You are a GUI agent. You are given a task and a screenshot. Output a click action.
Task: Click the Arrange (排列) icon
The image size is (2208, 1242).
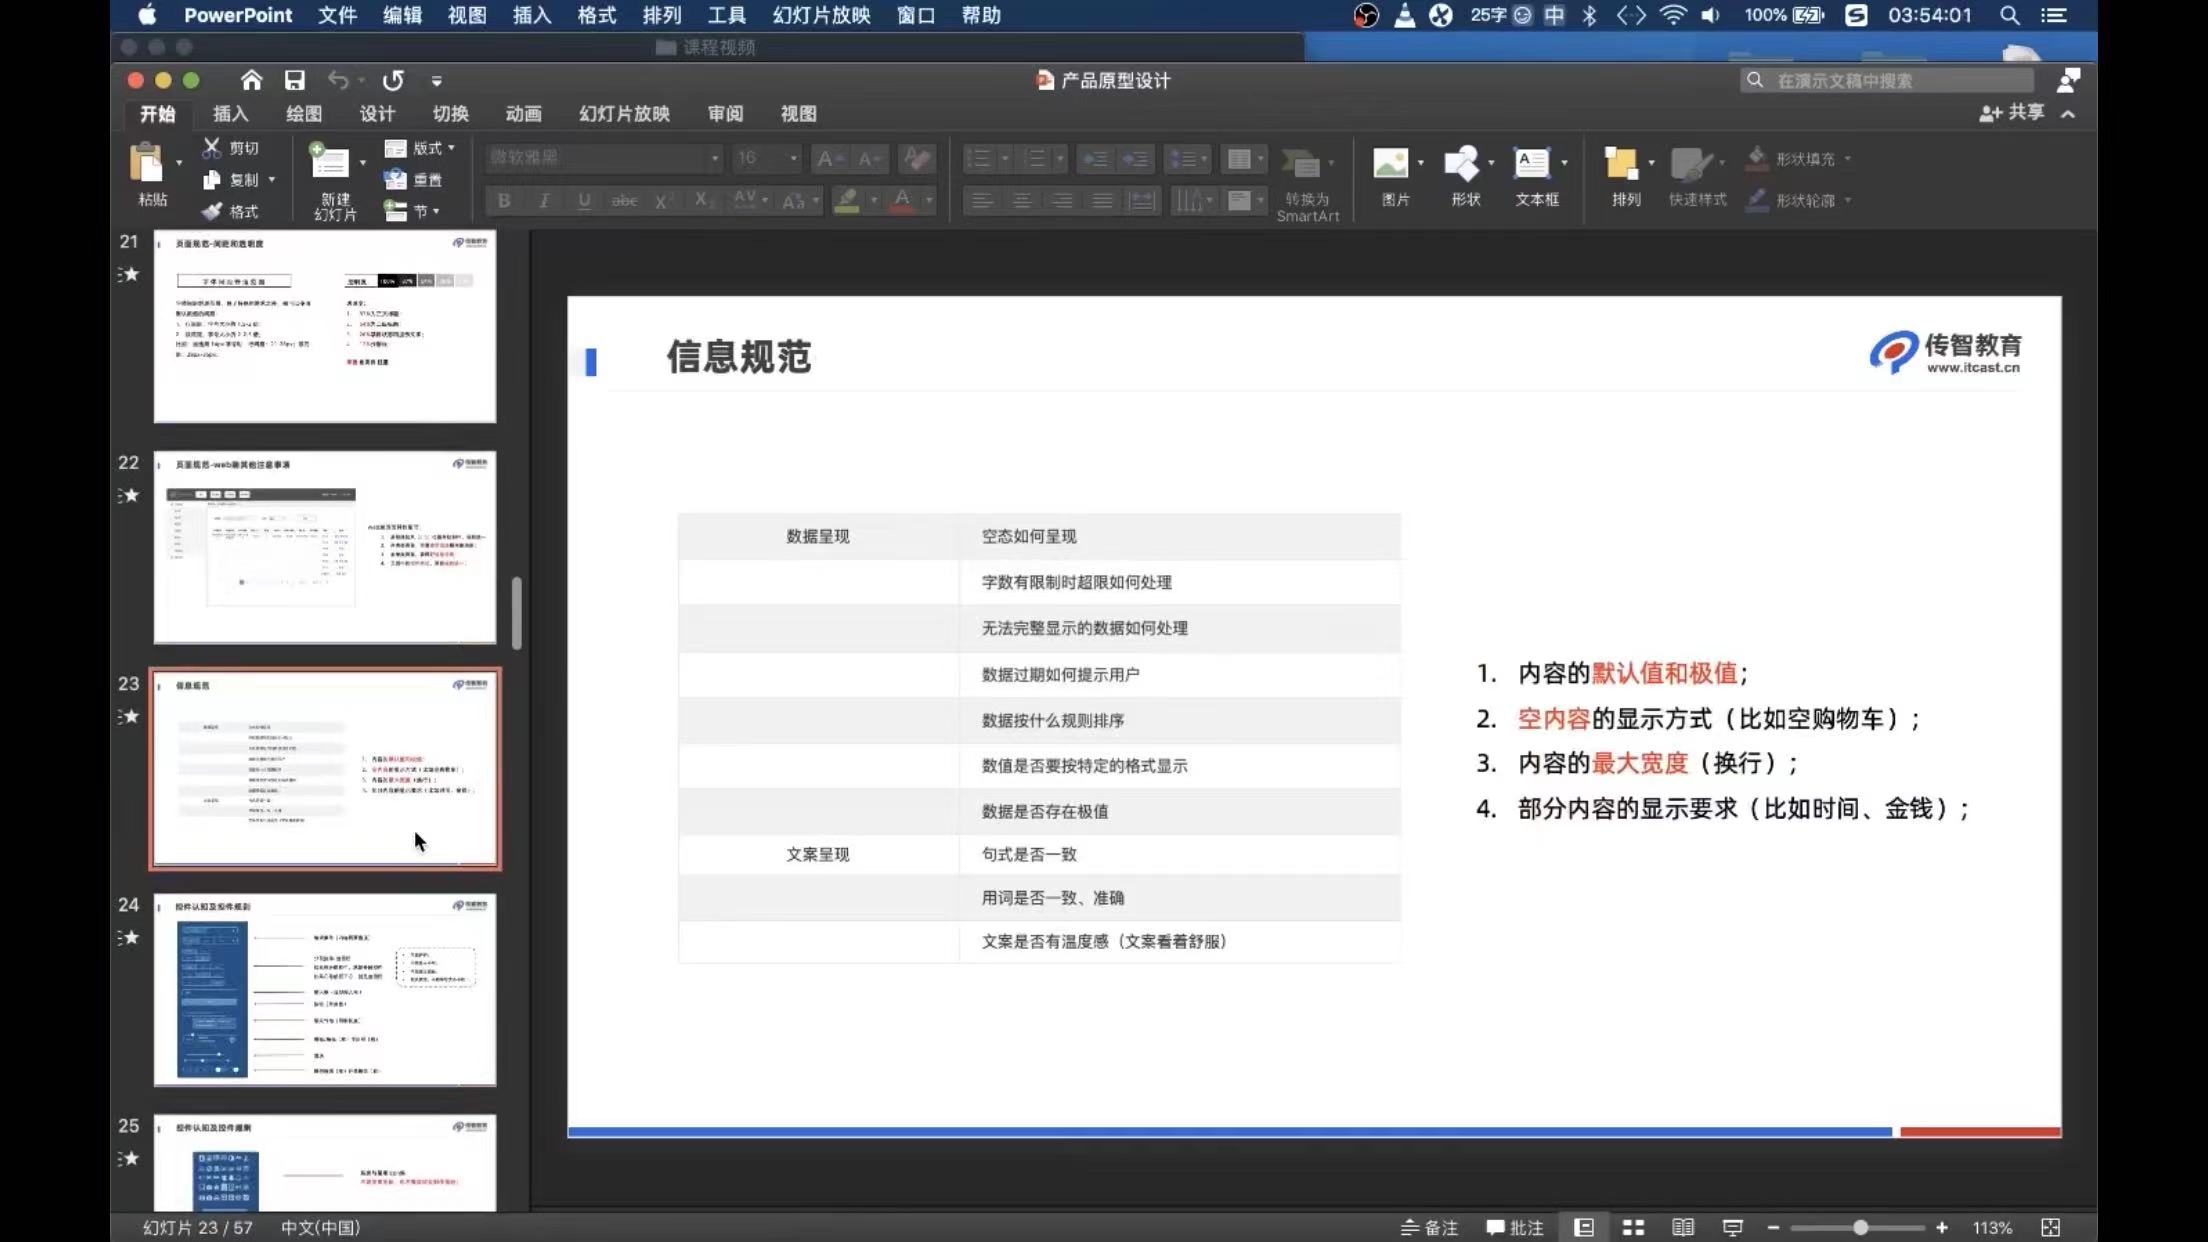1621,163
